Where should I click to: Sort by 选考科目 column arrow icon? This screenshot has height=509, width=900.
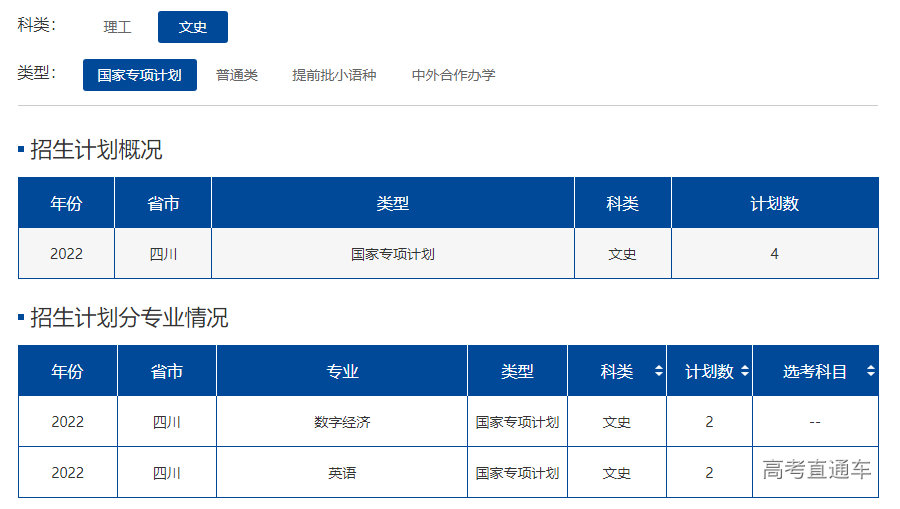(x=870, y=371)
